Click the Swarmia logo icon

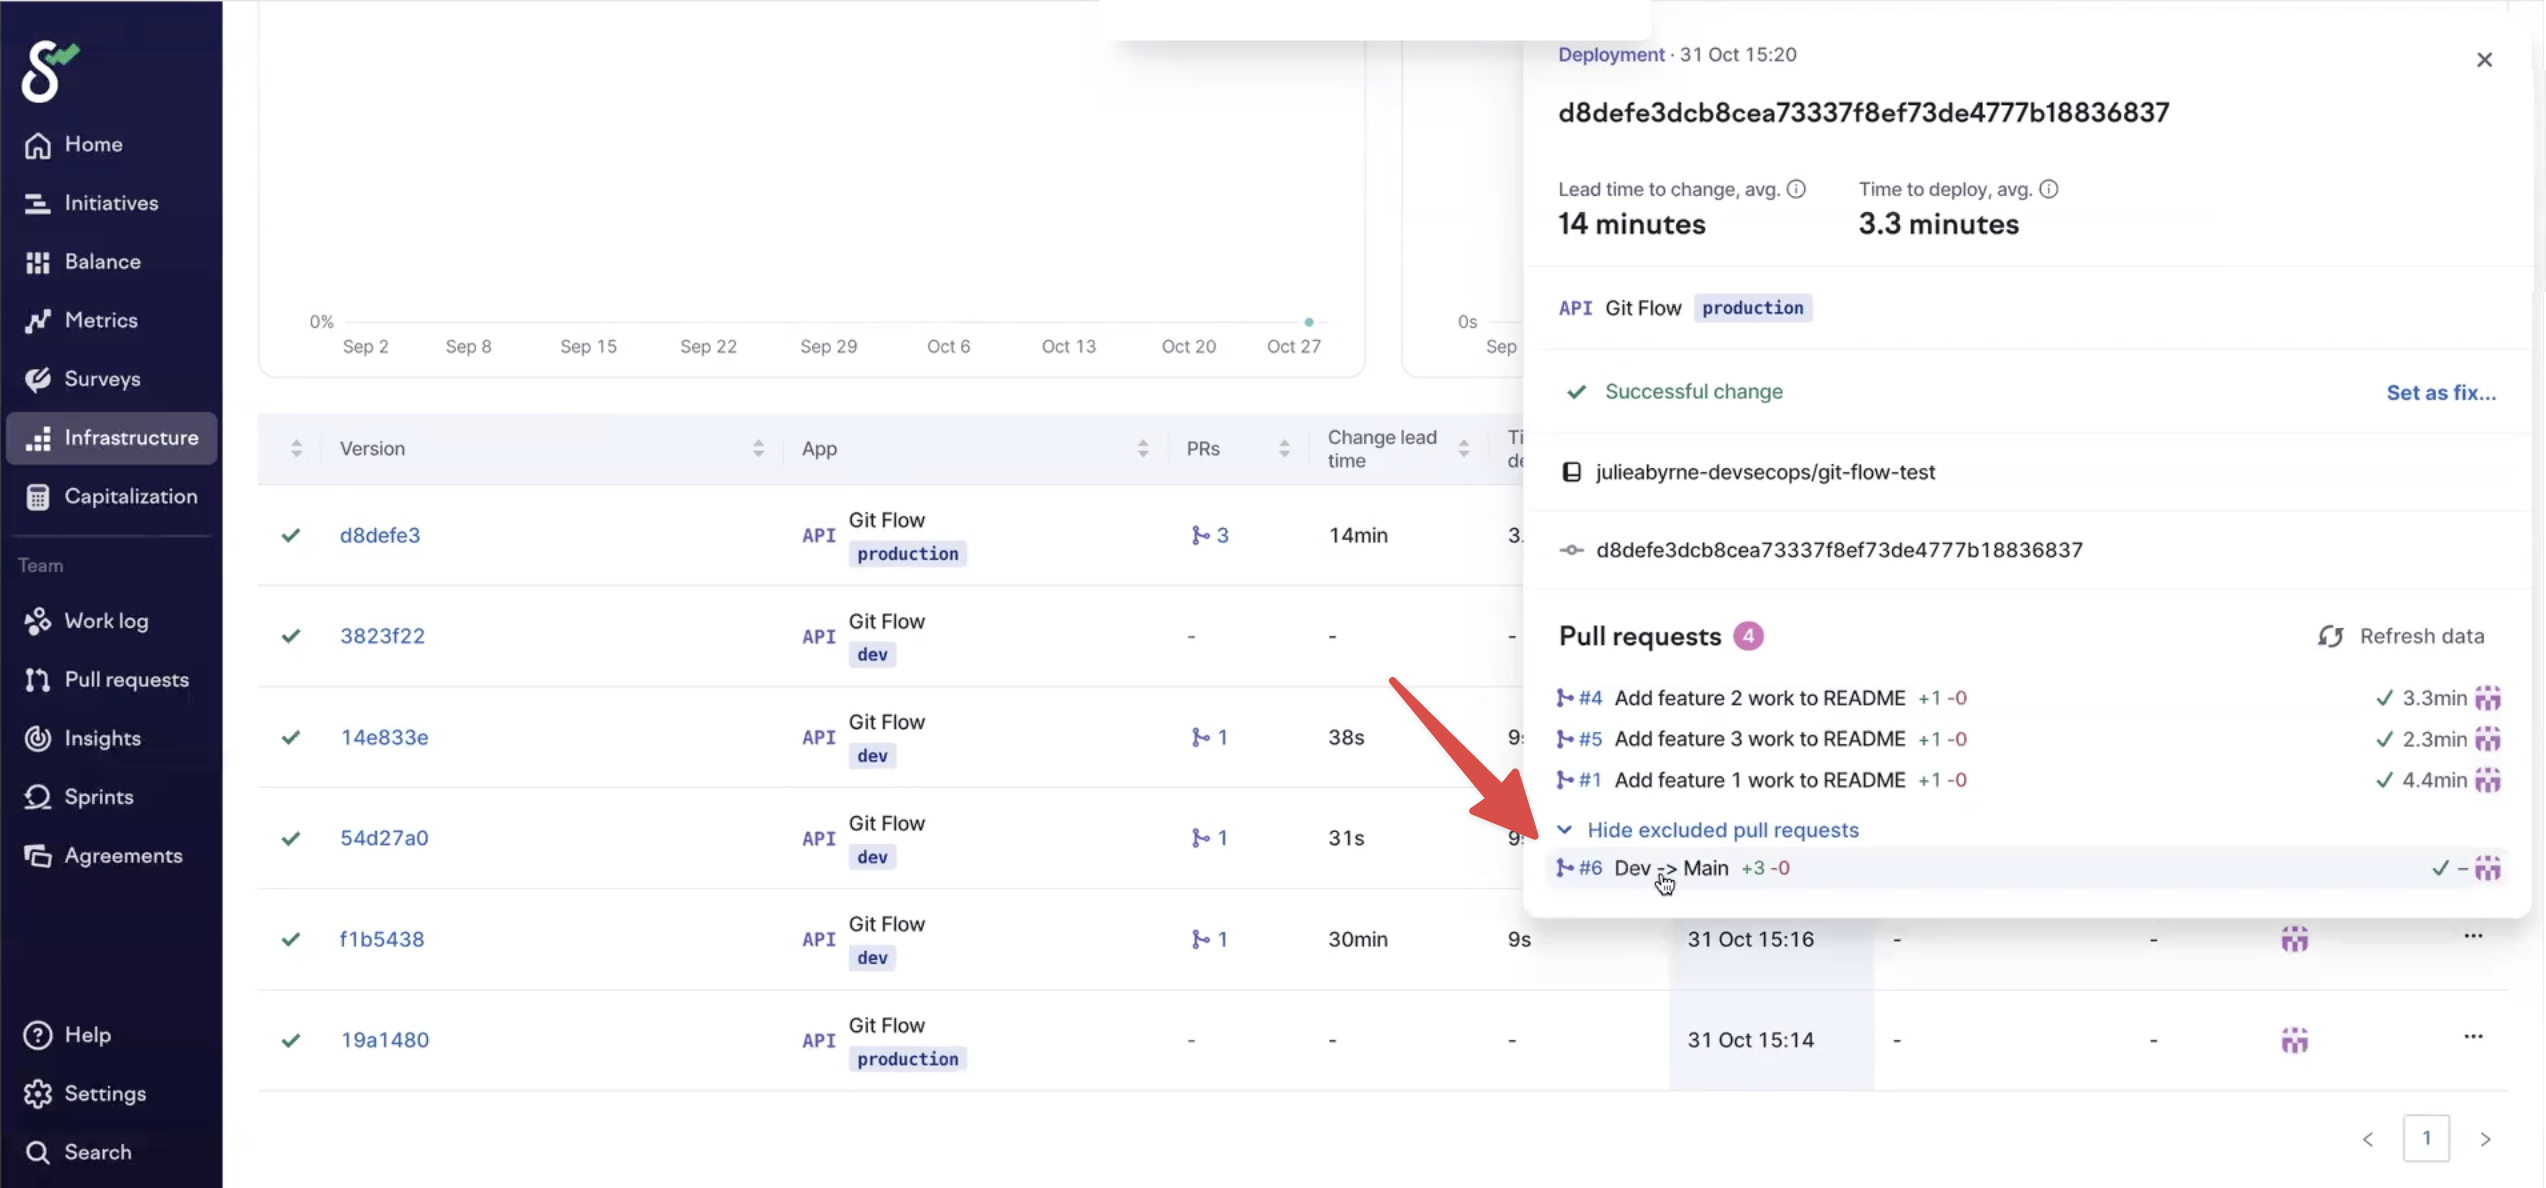48,71
